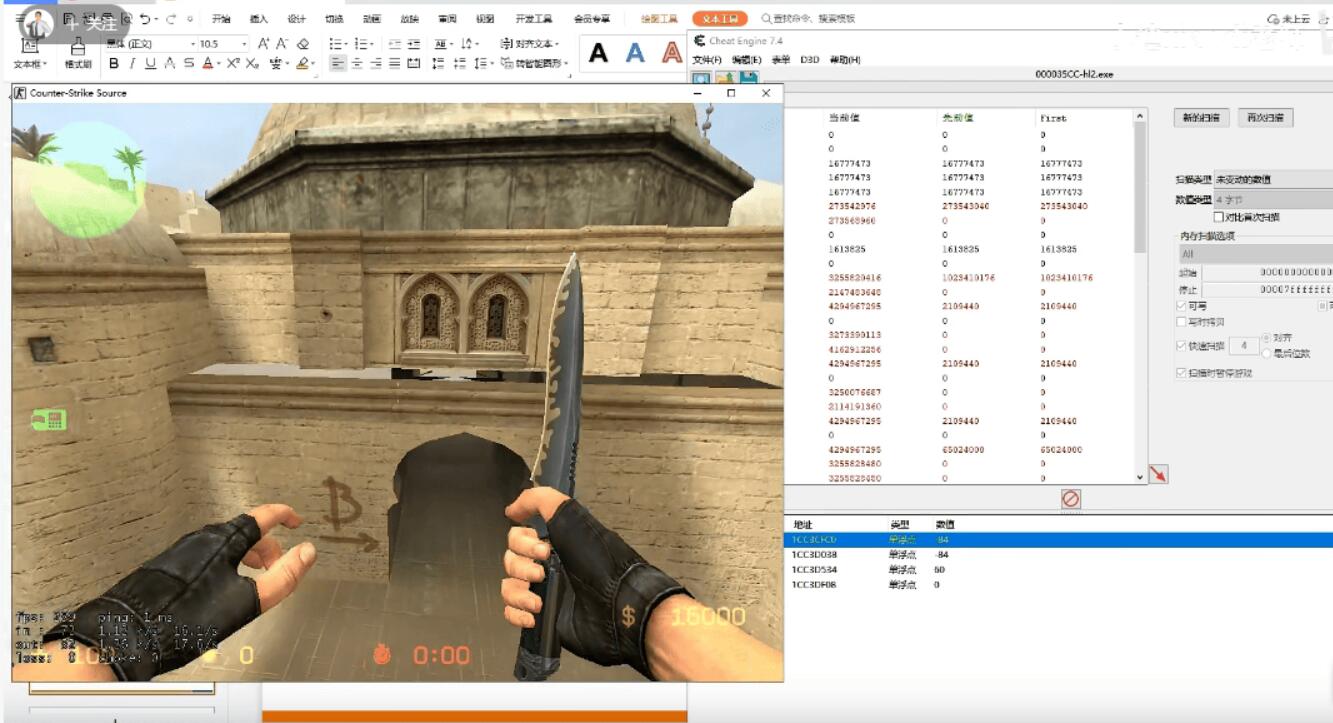Select the 对齐 radio button
The height and width of the screenshot is (723, 1333).
(x=1267, y=338)
